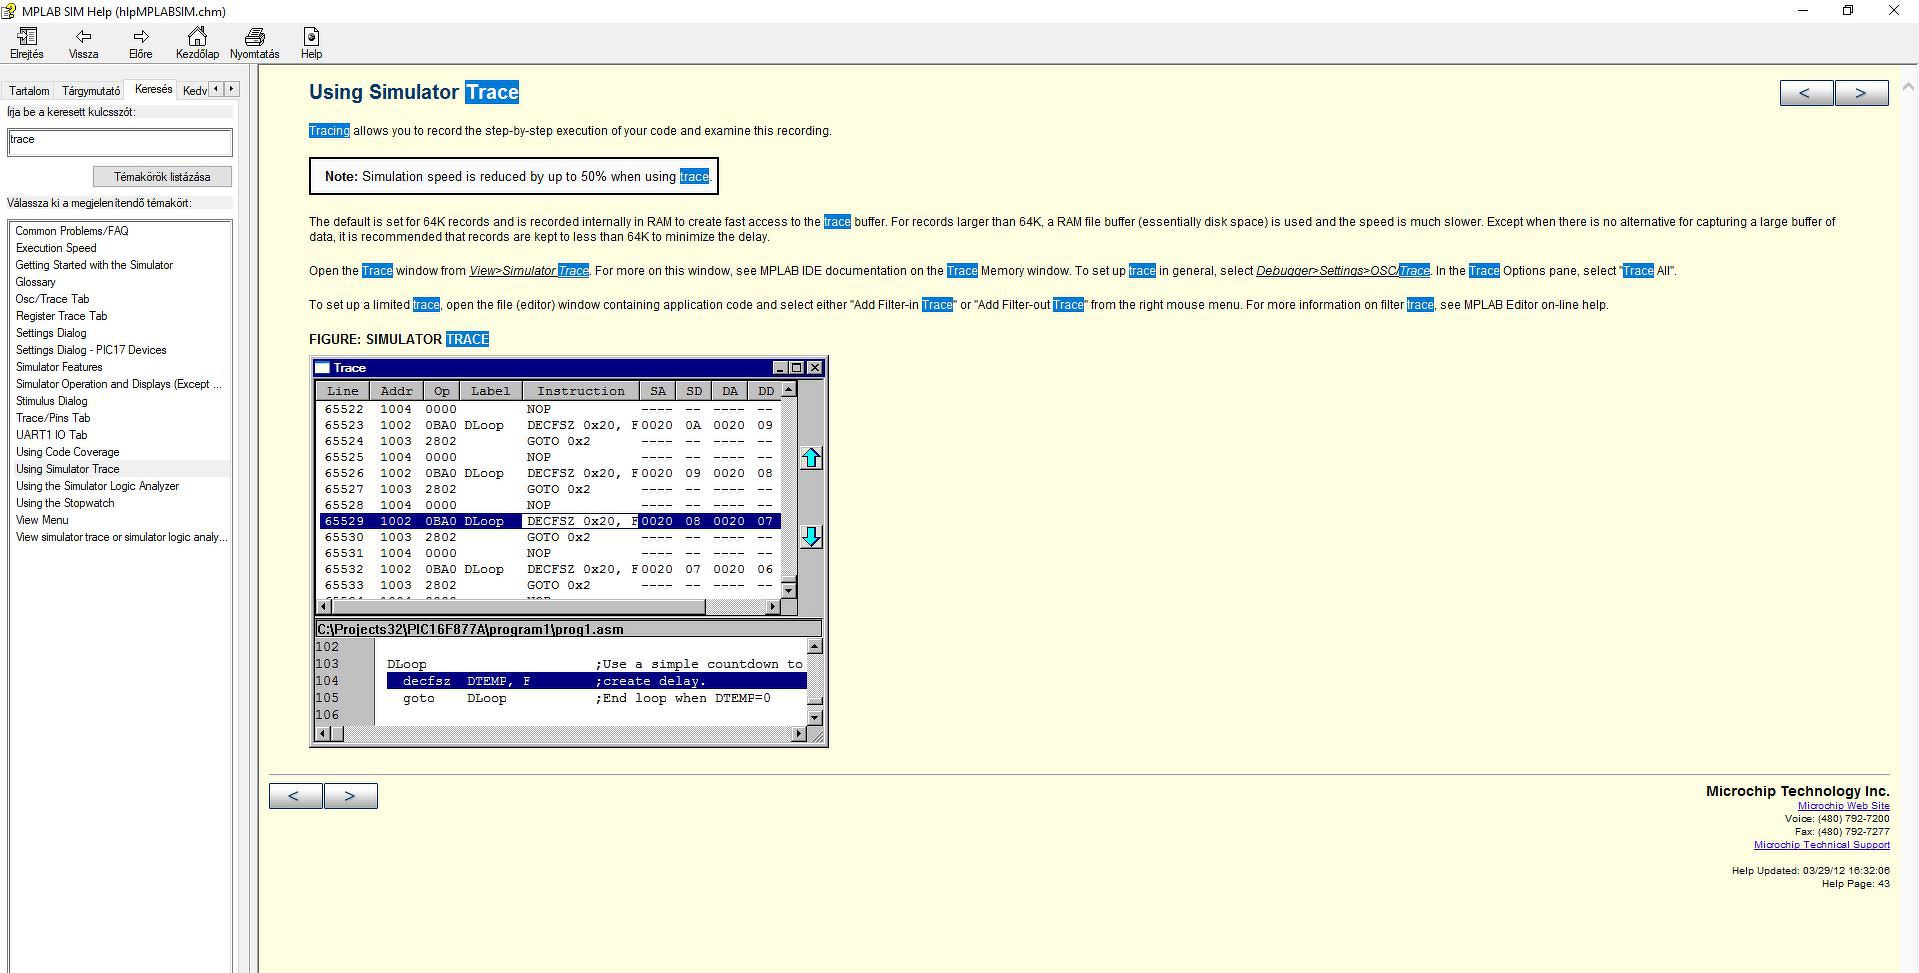Minimize the MPLAB SIM Help window
Viewport: 1919px width, 973px height.
[x=1803, y=11]
